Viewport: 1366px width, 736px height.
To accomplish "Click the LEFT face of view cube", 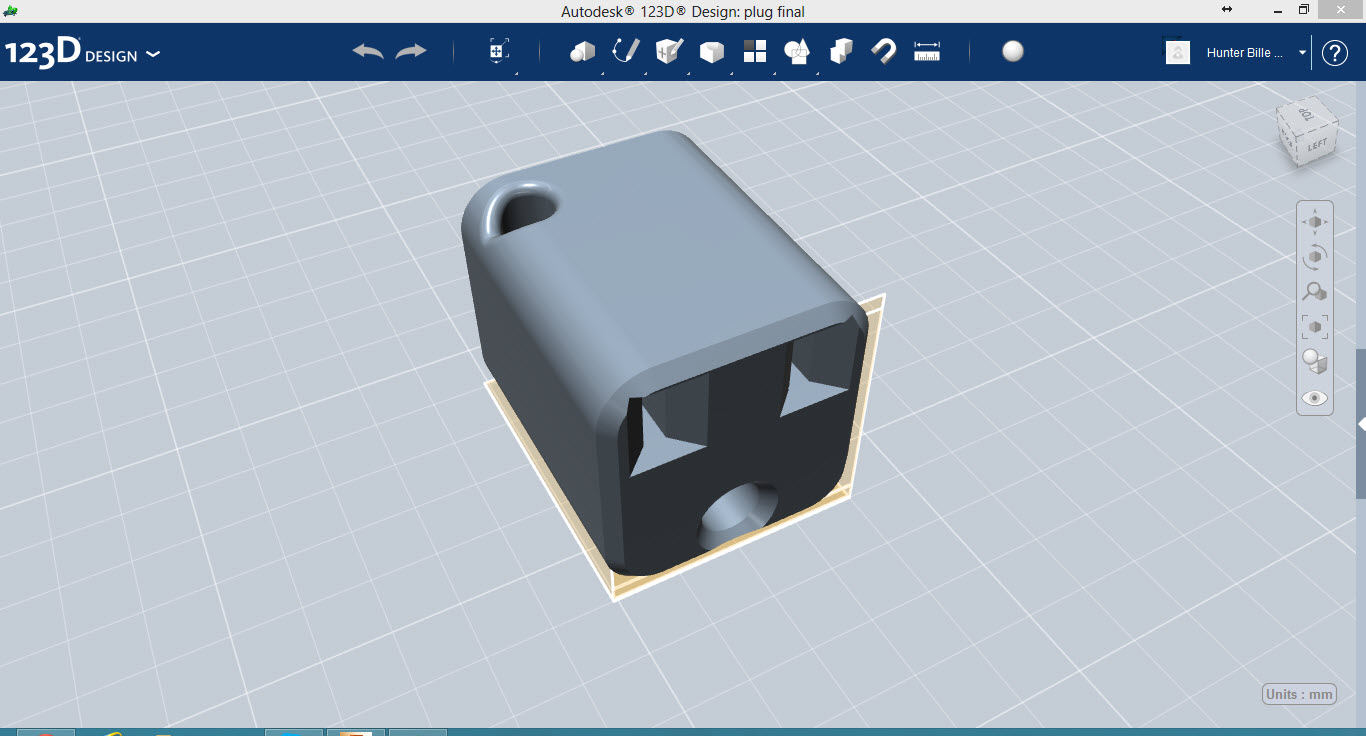I will pos(1317,146).
